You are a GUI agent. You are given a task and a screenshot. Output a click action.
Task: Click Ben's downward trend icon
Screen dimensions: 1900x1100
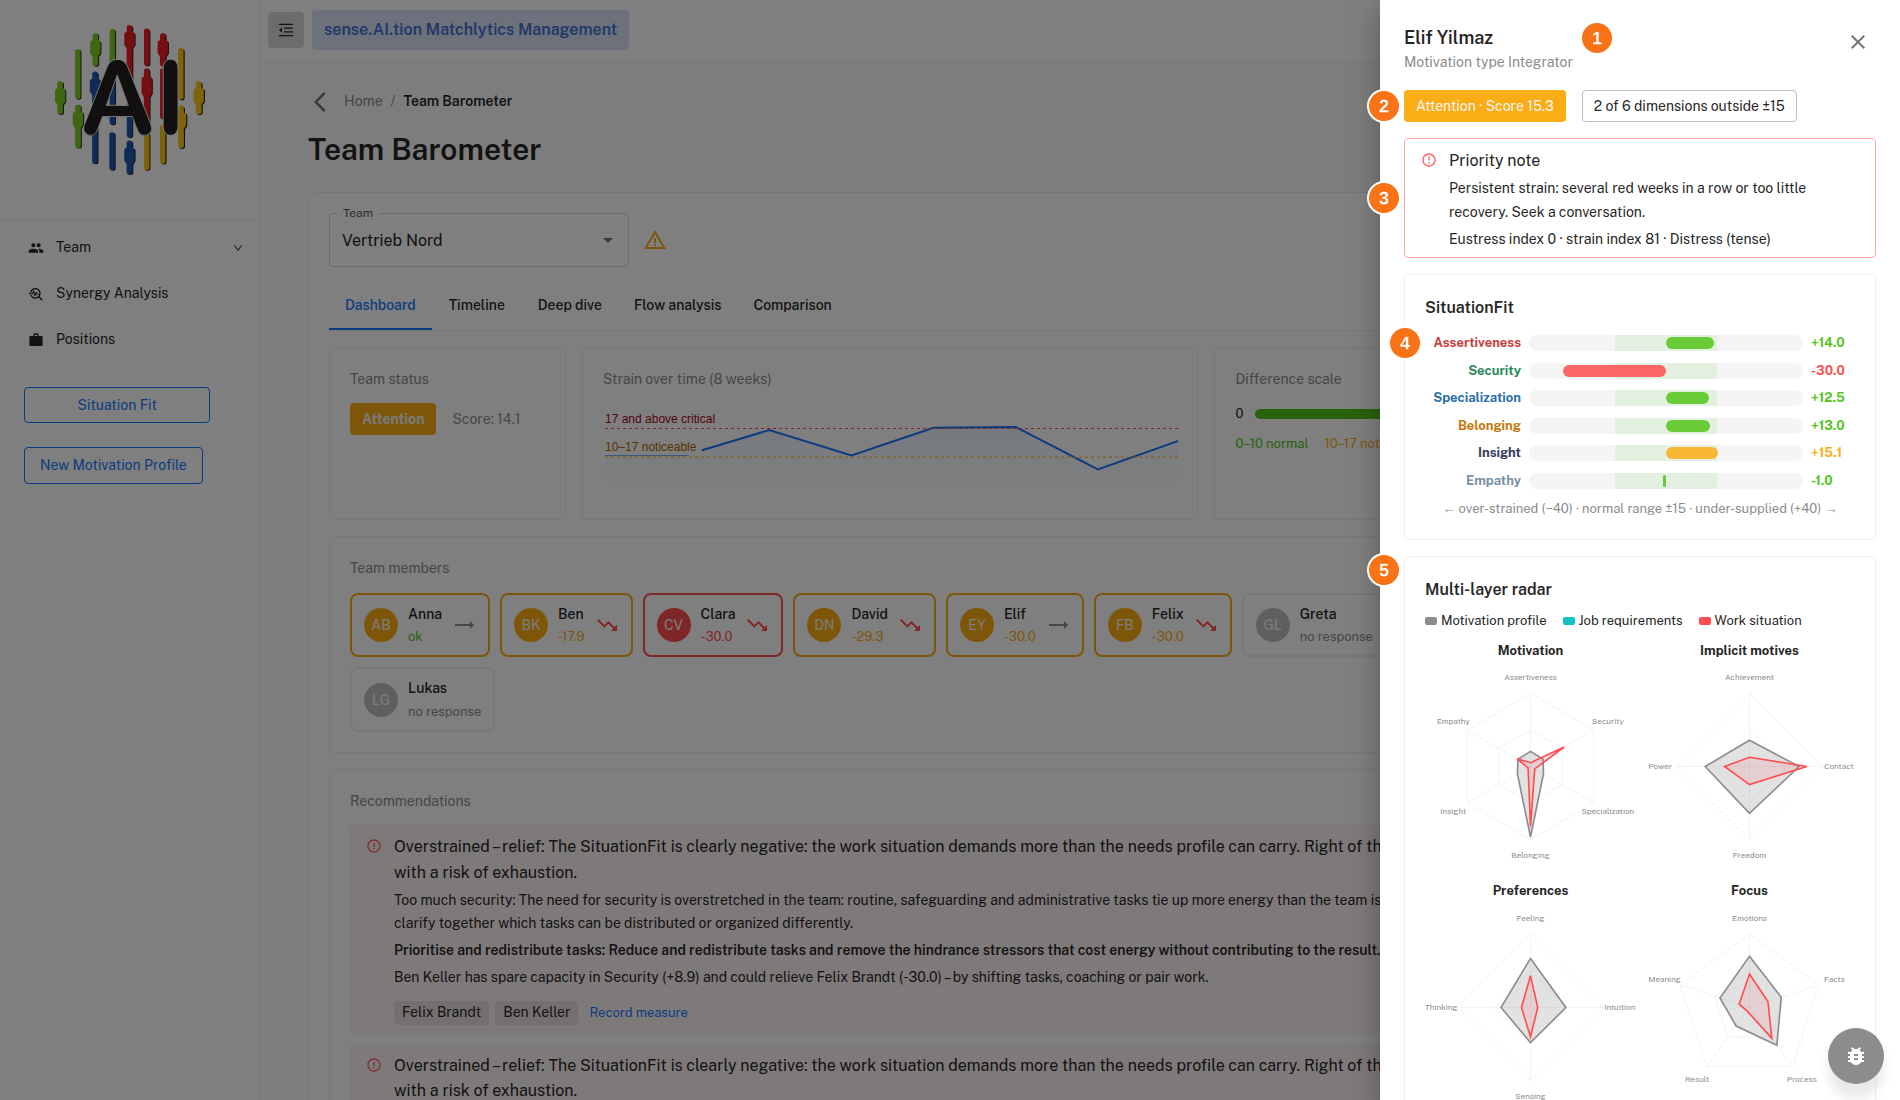tap(607, 625)
